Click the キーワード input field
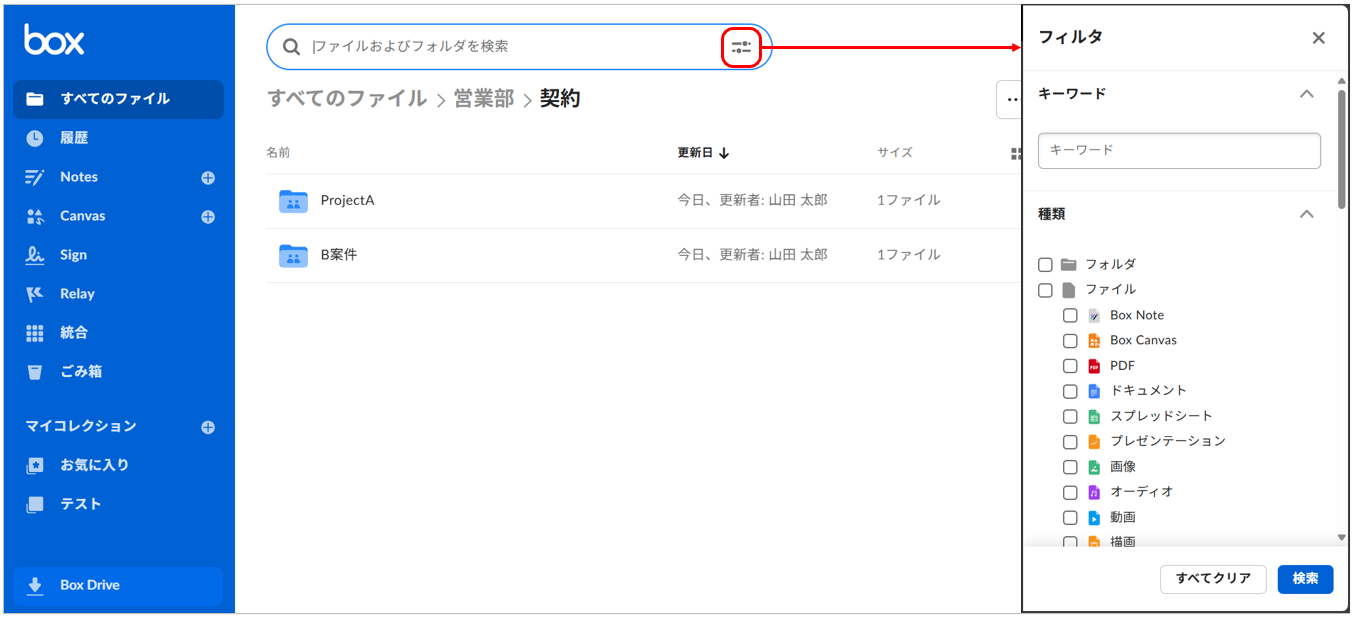Image resolution: width=1352 pixels, height=617 pixels. [x=1179, y=150]
